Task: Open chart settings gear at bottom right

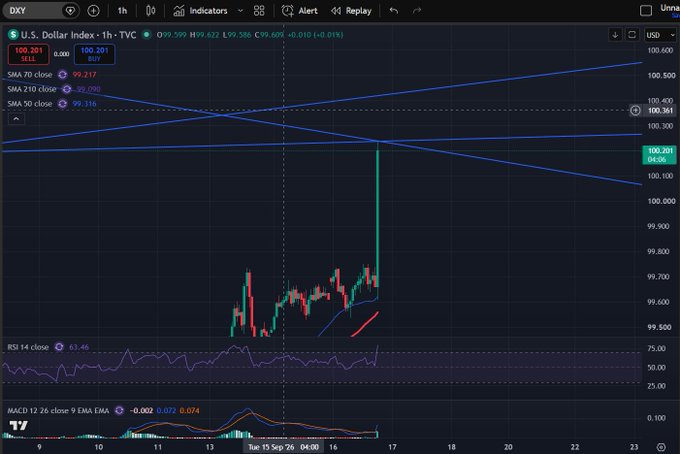Action: pos(661,447)
